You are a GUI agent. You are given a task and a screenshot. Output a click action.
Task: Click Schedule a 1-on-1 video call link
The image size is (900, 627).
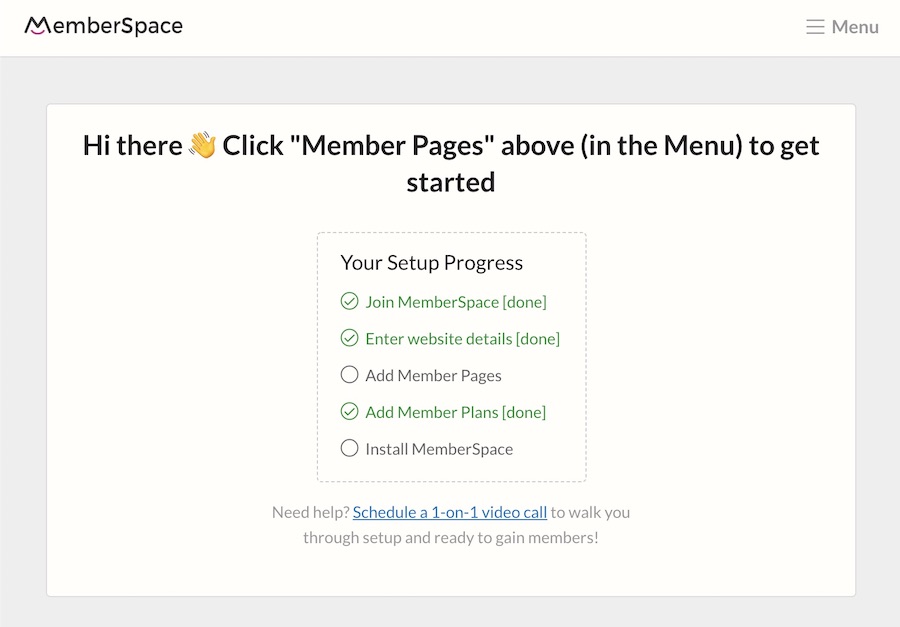pos(450,512)
